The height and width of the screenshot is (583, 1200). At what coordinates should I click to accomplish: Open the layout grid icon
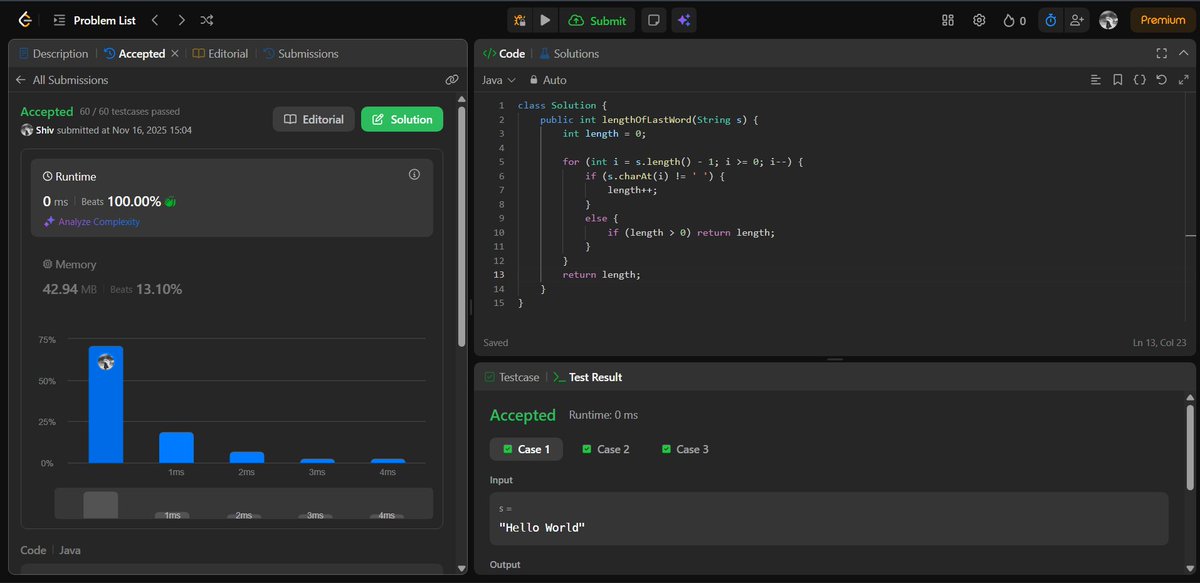[x=948, y=20]
